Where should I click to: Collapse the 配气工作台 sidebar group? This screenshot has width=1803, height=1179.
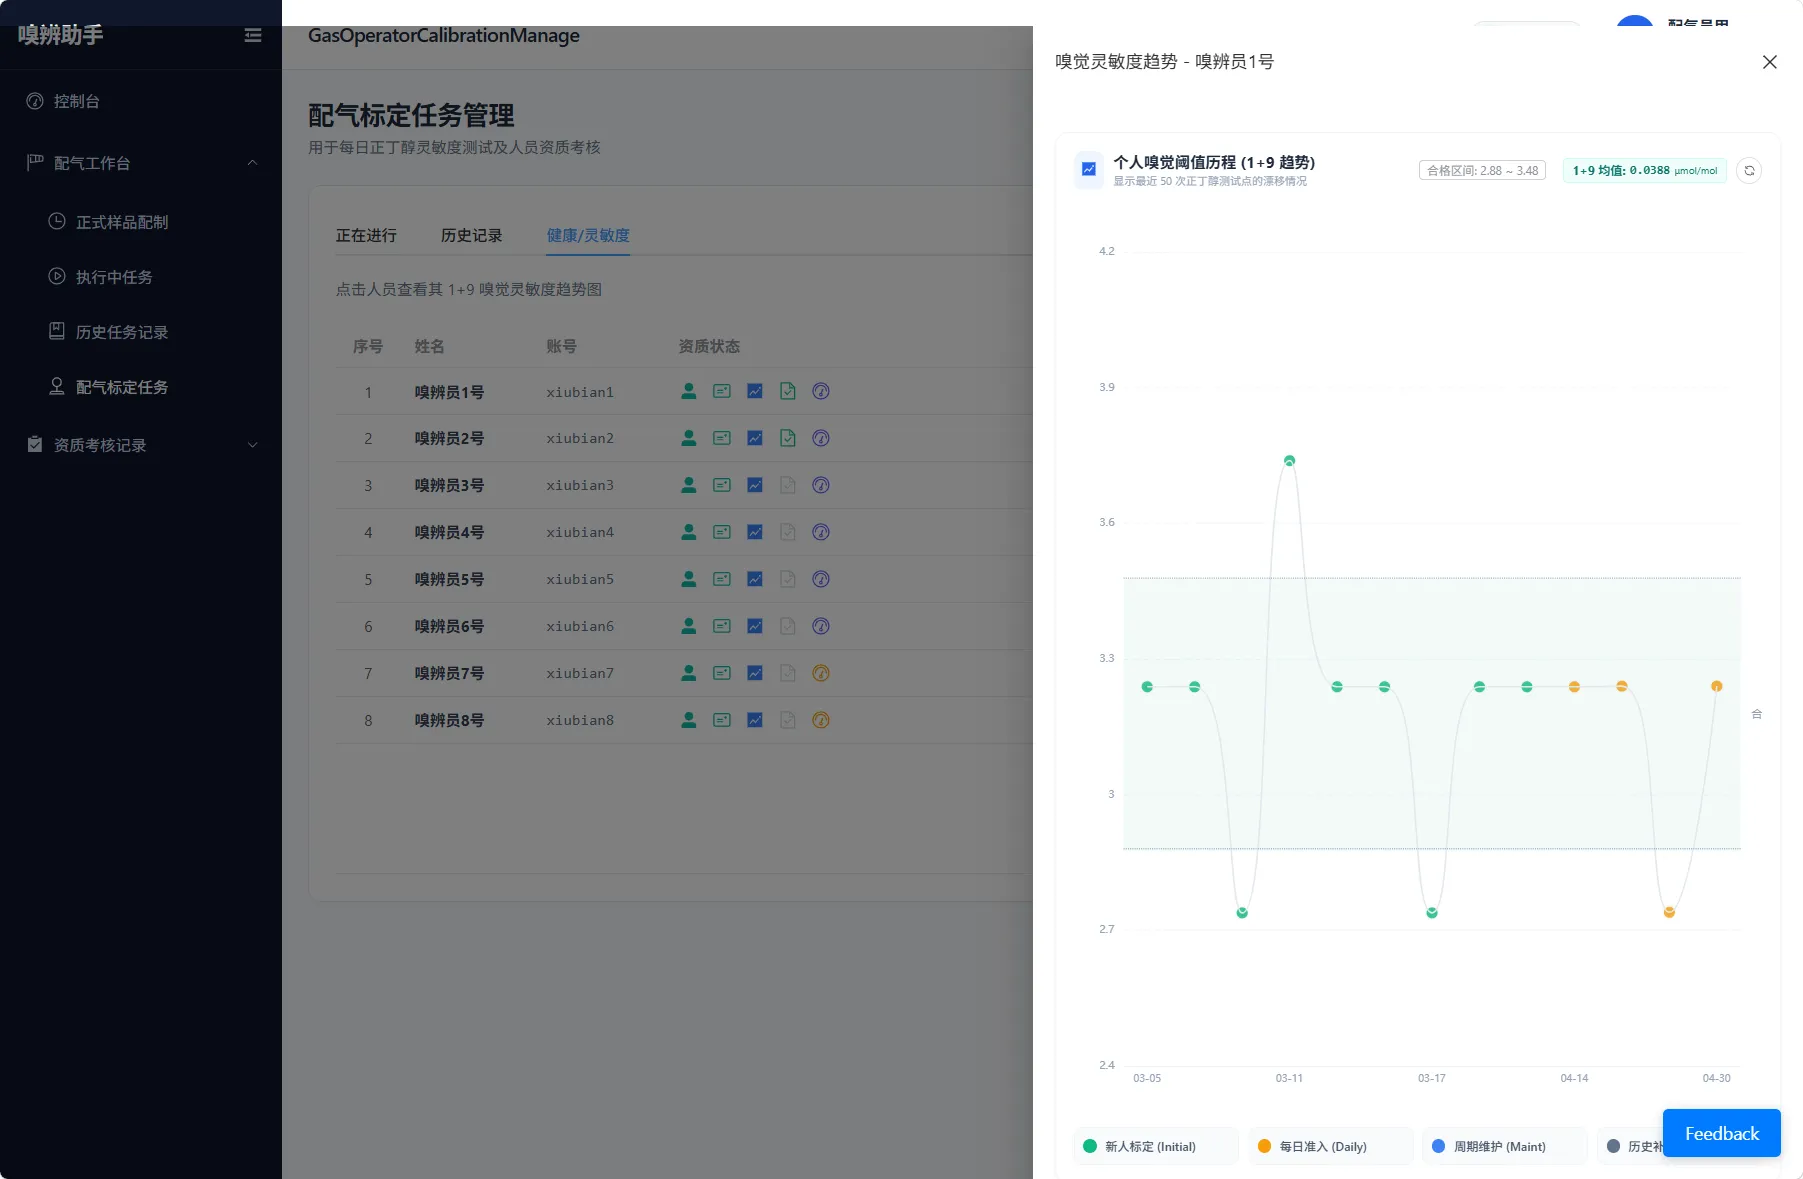pos(141,163)
